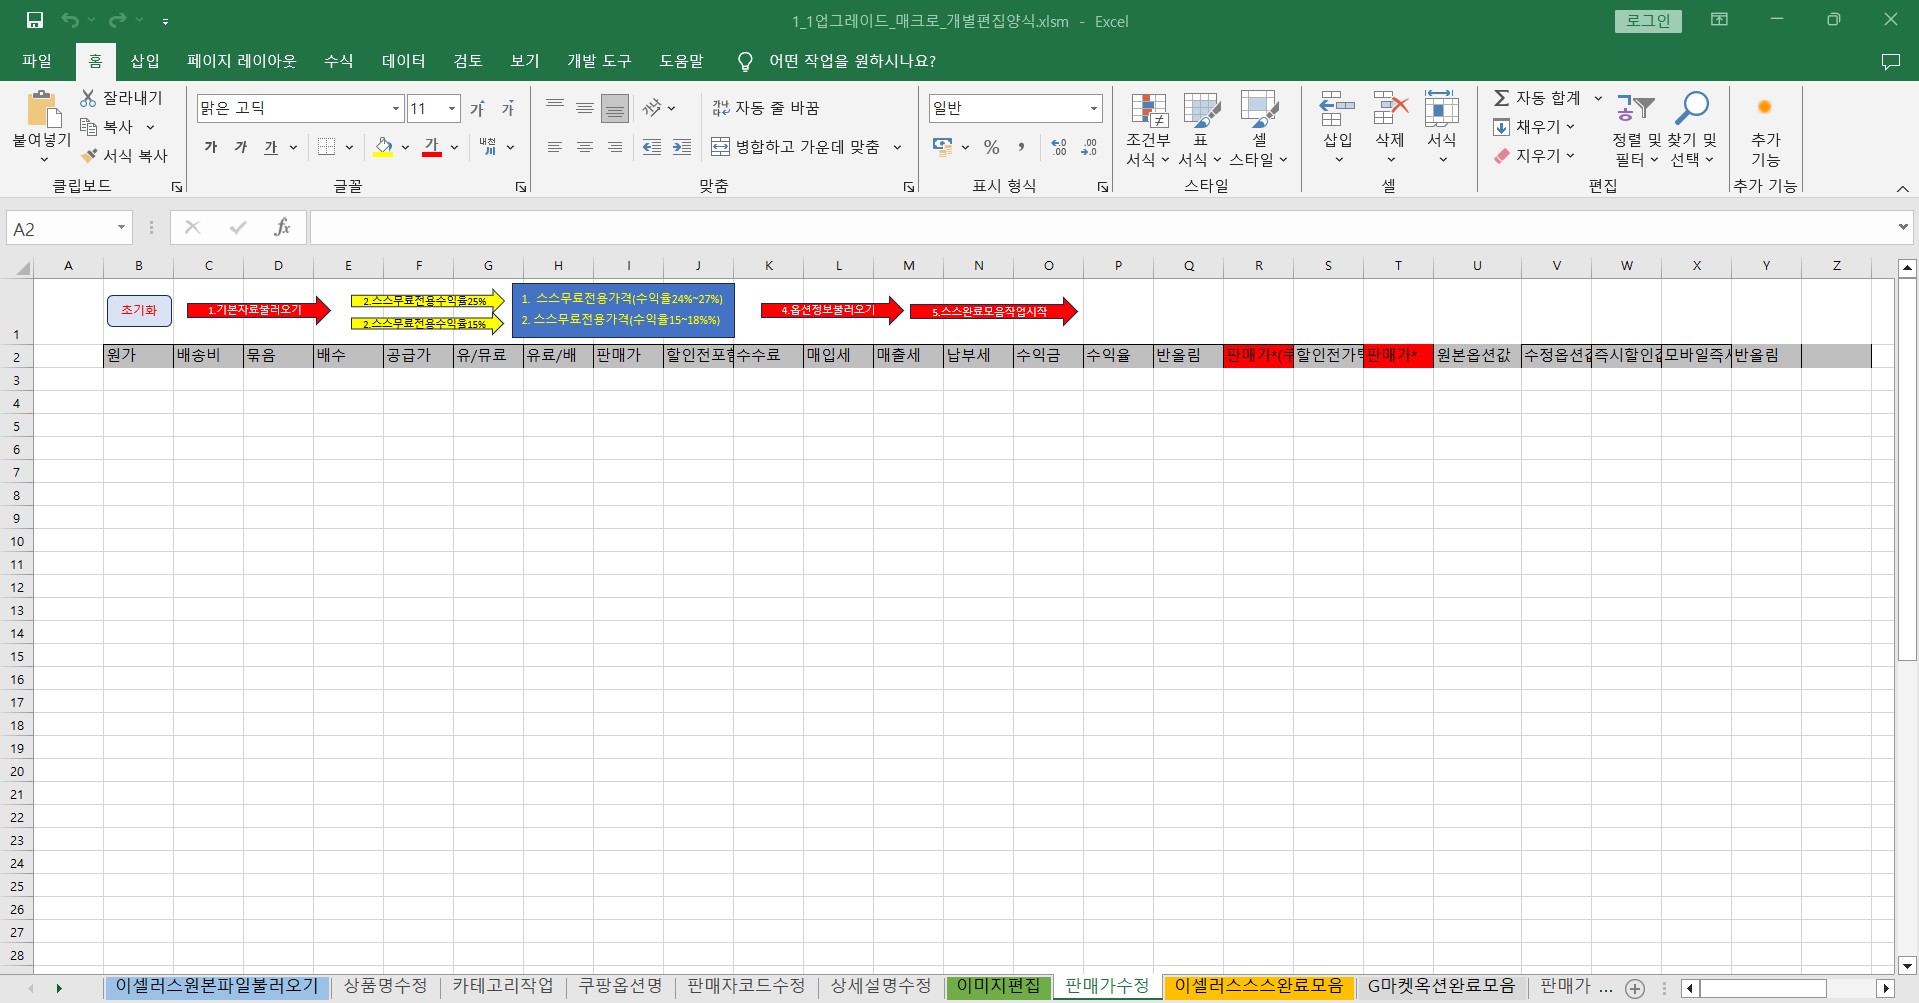This screenshot has width=1919, height=1003.
Task: Click the Find & Select magnifier icon
Action: pos(1692,109)
